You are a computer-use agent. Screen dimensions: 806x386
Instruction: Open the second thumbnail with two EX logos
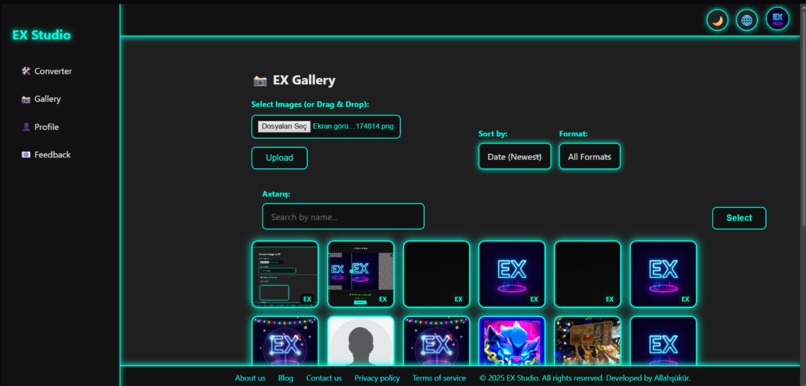coord(361,274)
